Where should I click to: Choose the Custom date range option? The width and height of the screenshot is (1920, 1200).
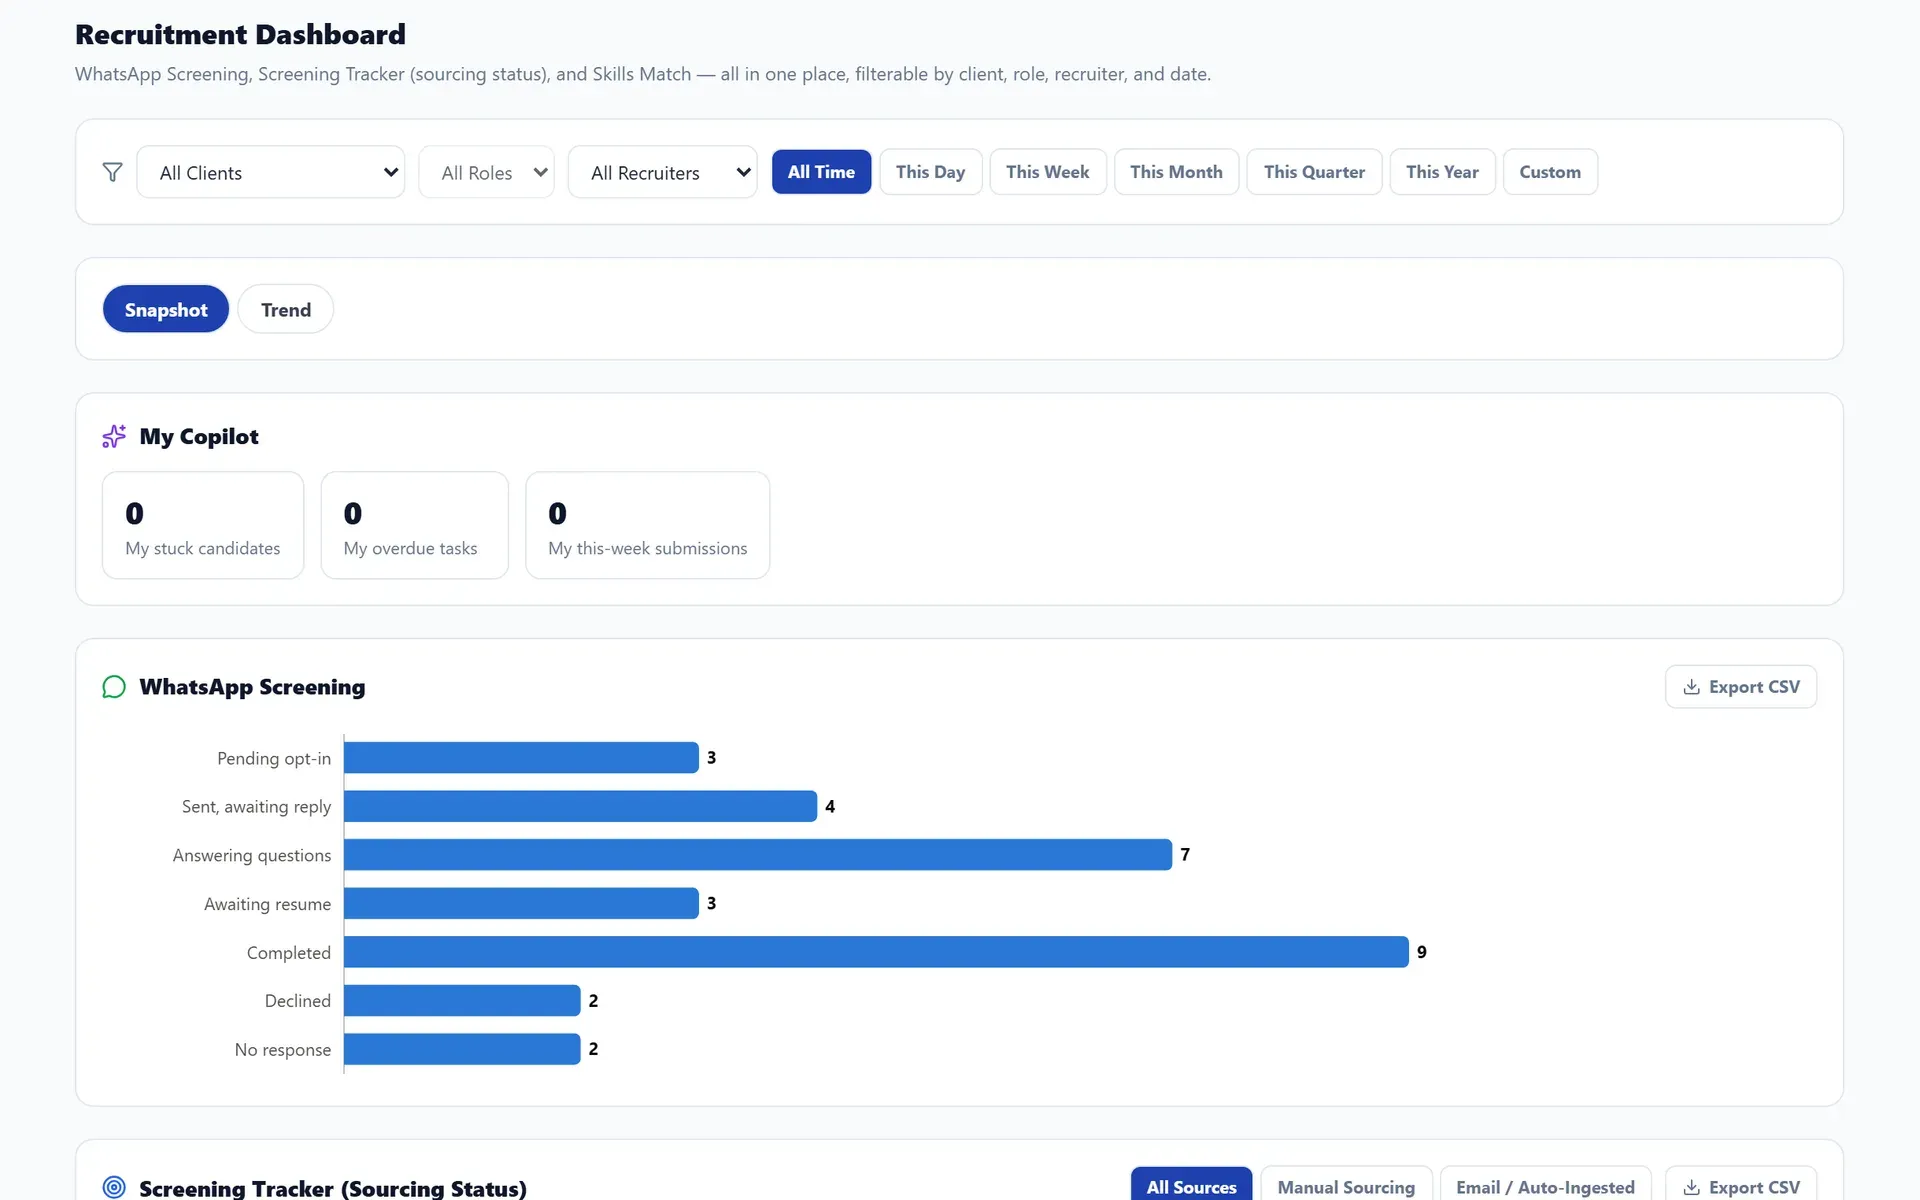[1550, 172]
